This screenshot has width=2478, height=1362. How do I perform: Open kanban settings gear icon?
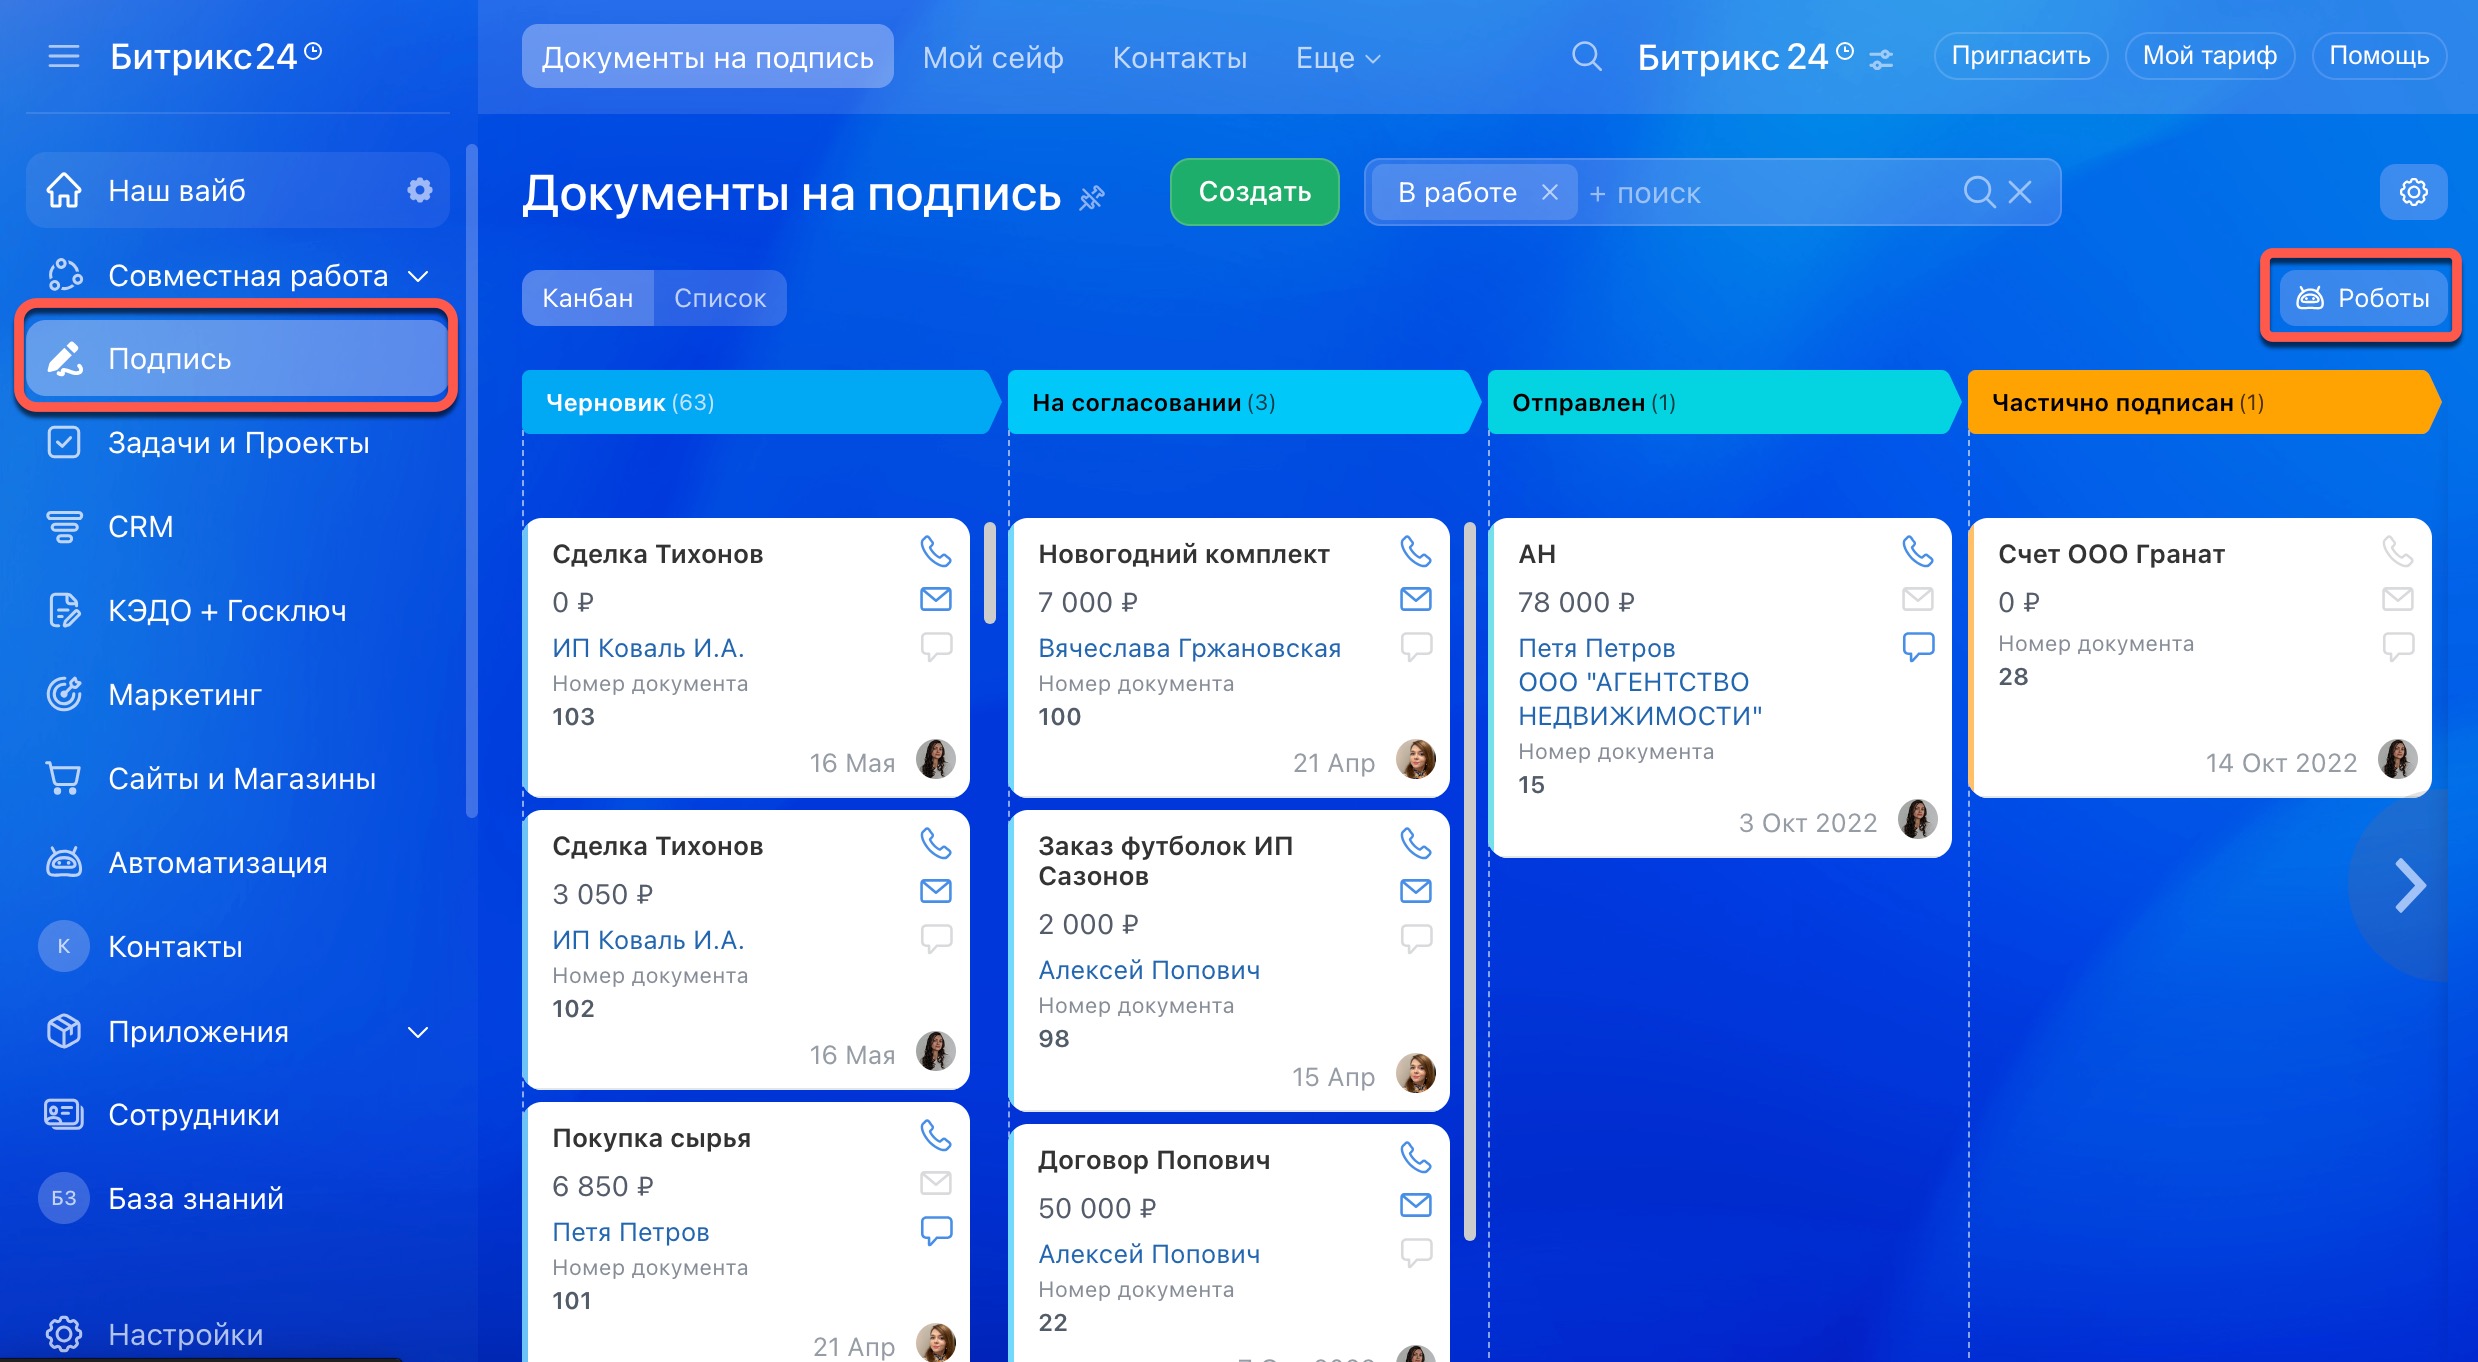[x=2414, y=192]
